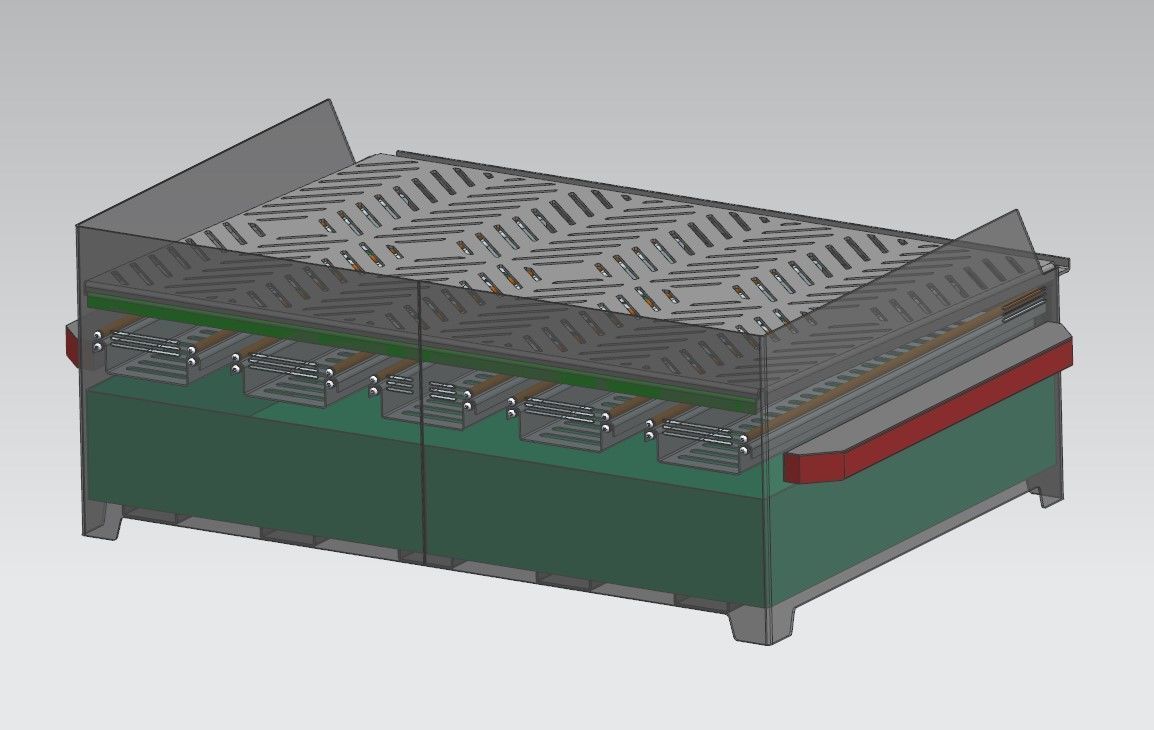Select the long copper rail along the right side
1154x730 pixels.
point(894,364)
